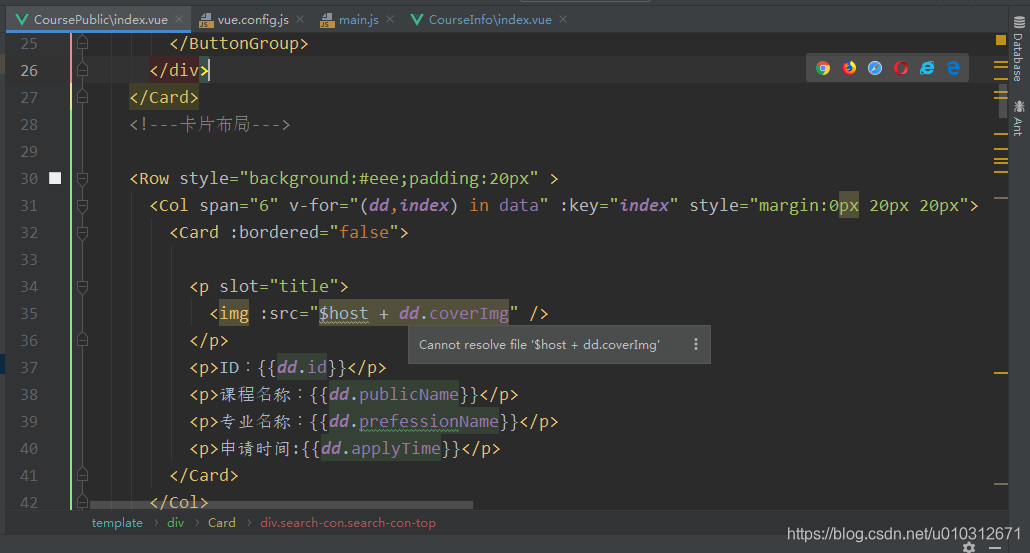
Task: Collapse the code fold at line 25
Action: (82, 43)
